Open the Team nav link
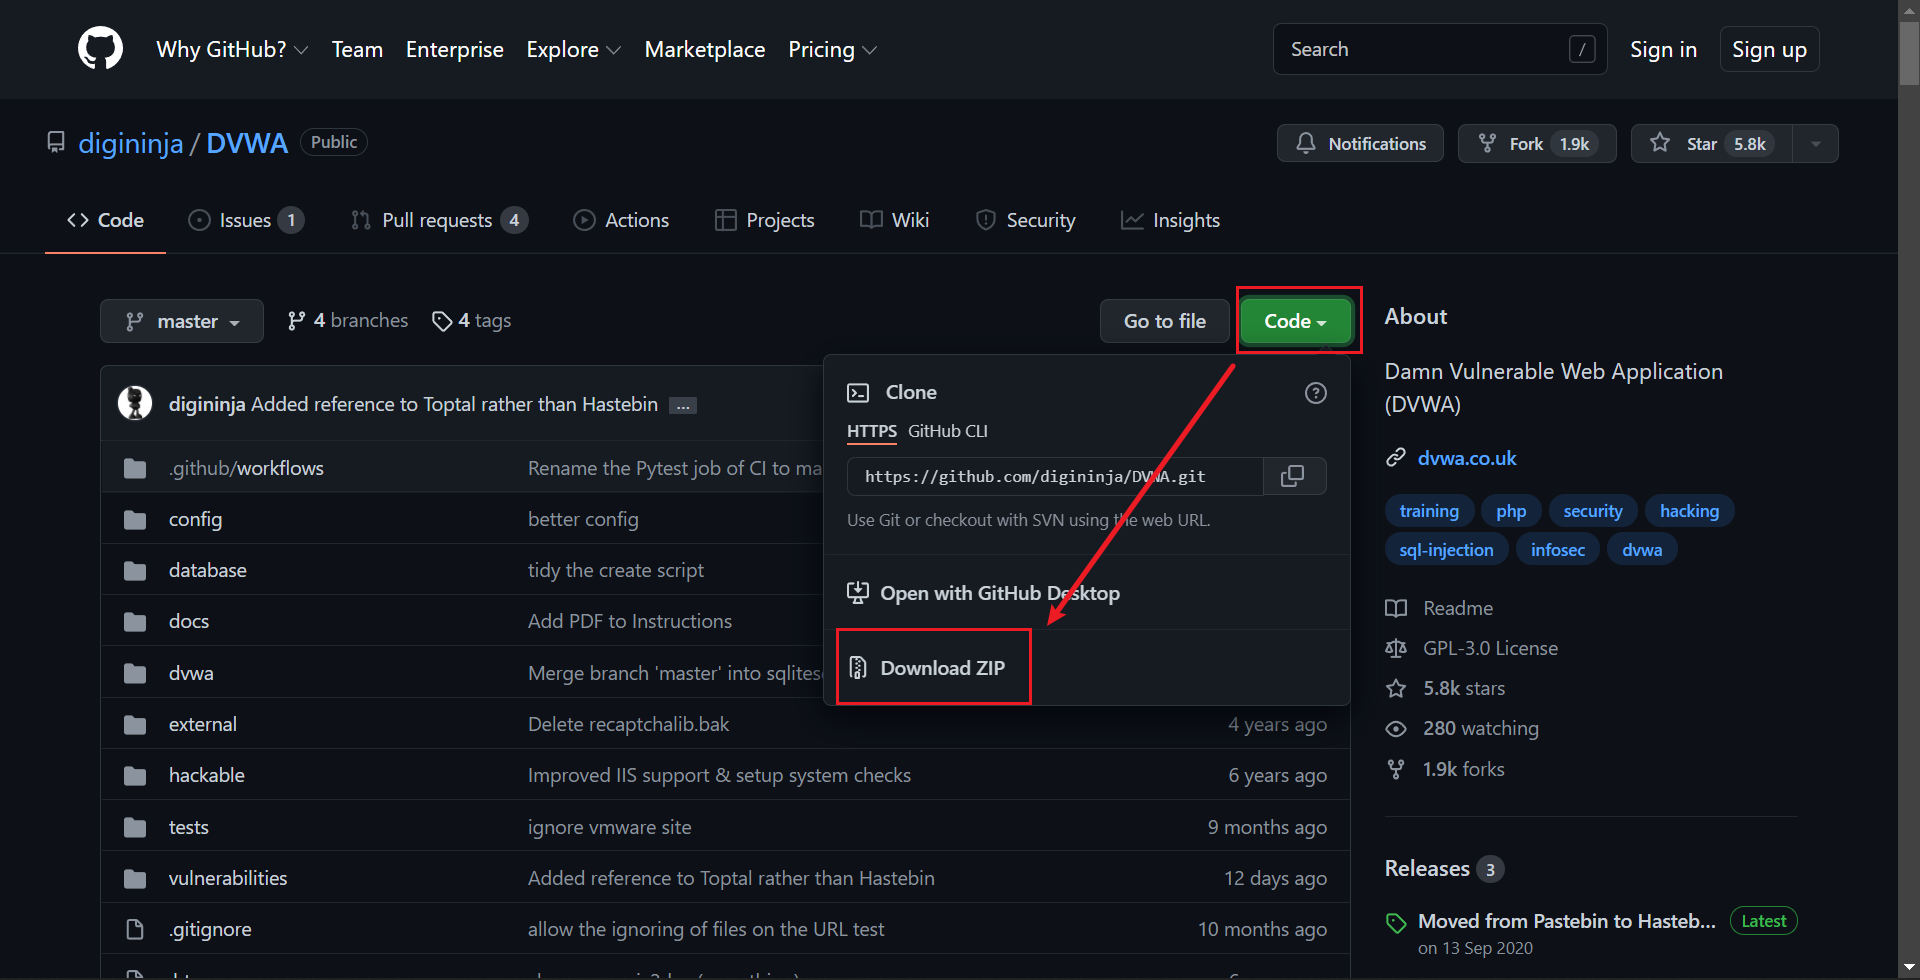The height and width of the screenshot is (980, 1920). (357, 49)
